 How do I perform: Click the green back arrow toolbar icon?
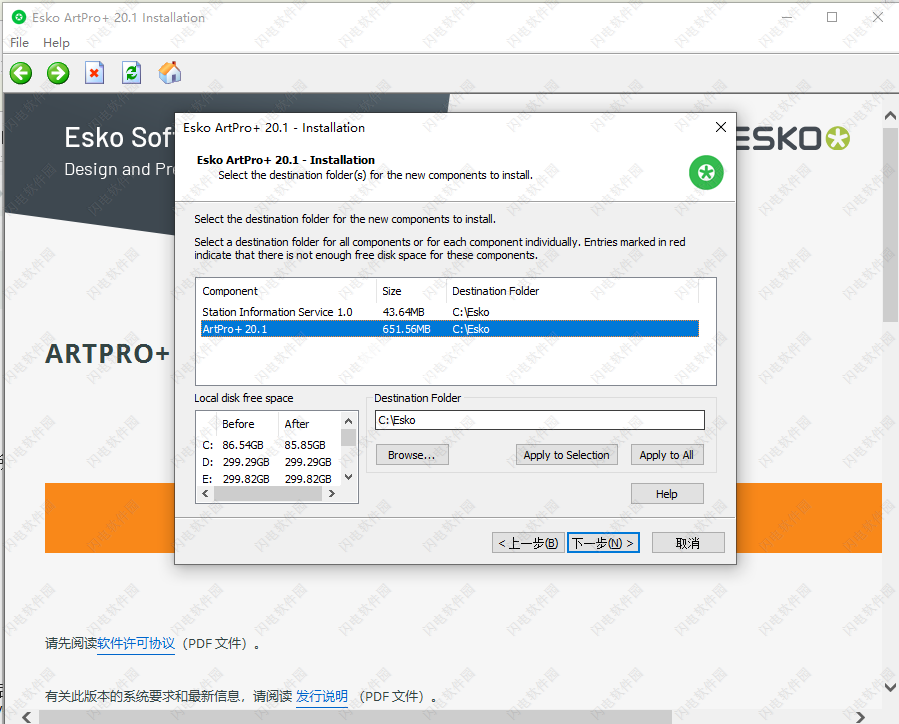click(20, 73)
